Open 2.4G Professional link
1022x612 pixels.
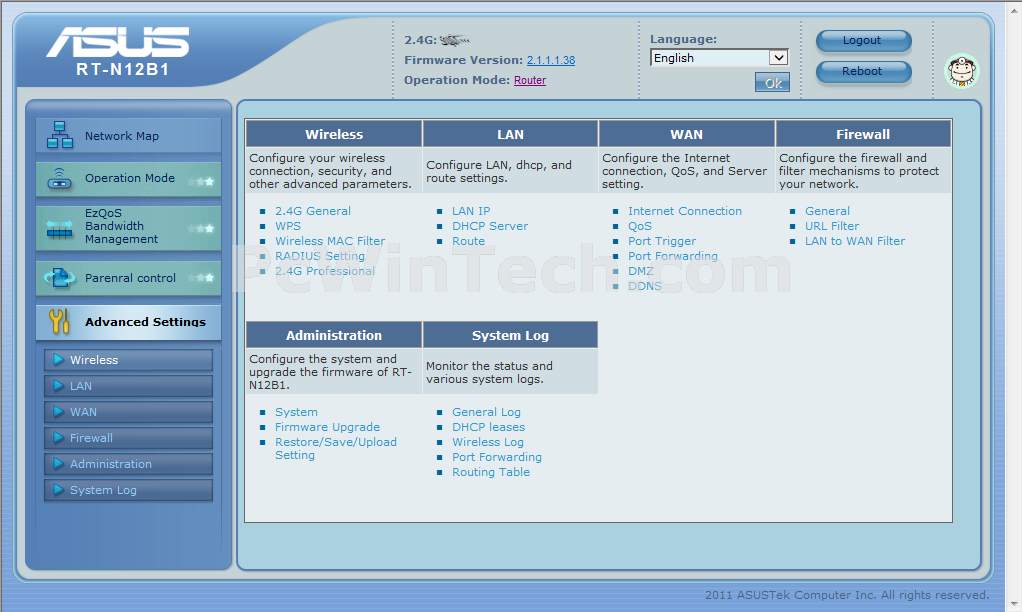[325, 271]
